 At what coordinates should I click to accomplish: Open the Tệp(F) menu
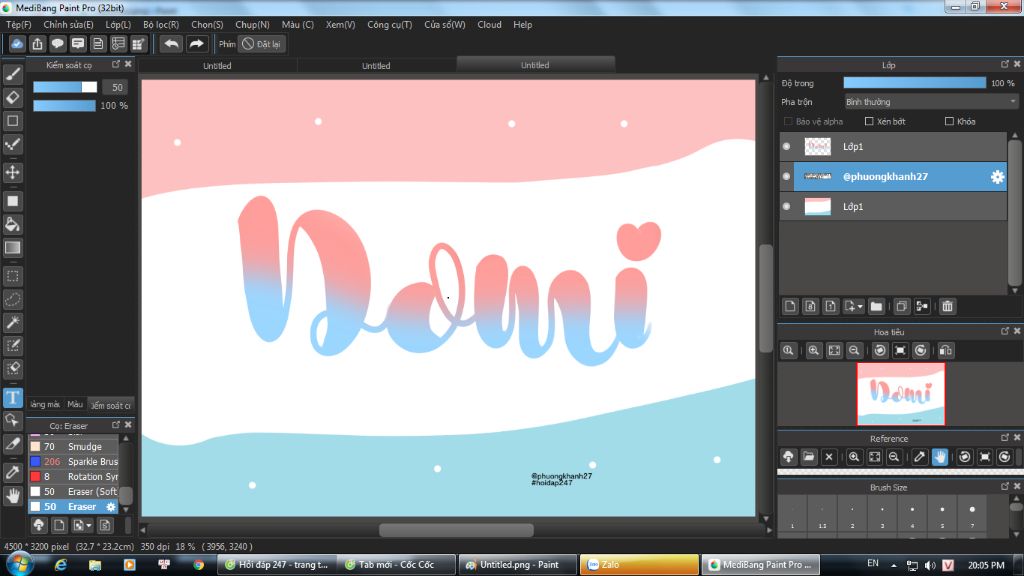click(x=19, y=25)
